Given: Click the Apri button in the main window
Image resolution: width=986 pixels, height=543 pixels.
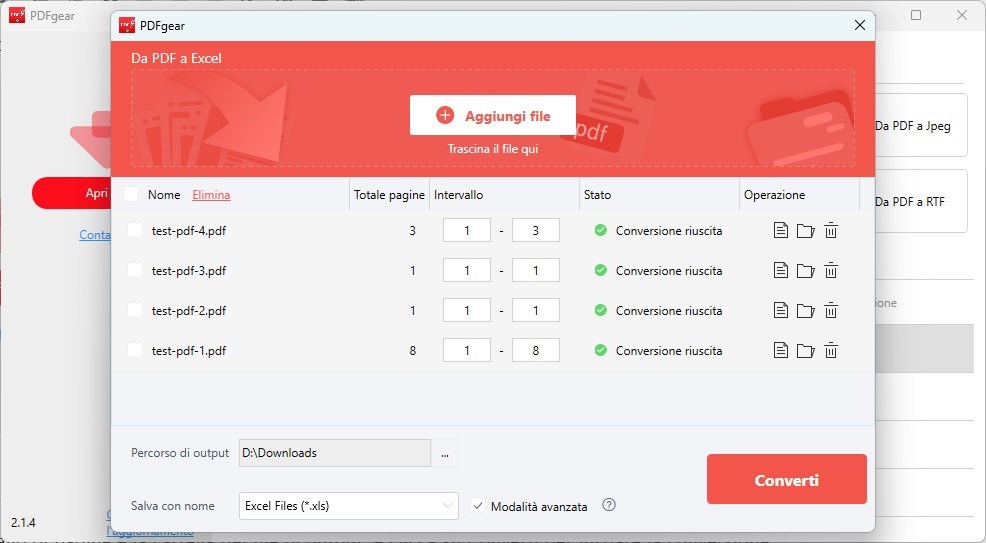Looking at the screenshot, I should [71, 193].
